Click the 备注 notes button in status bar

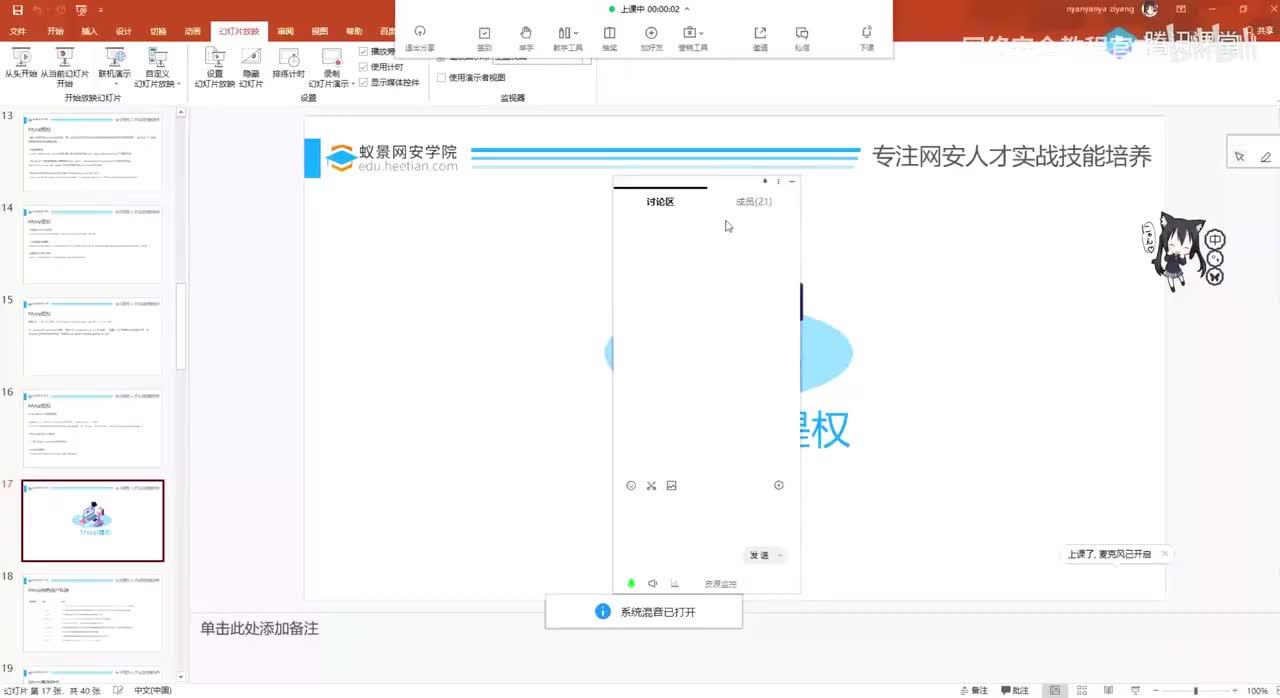click(974, 690)
